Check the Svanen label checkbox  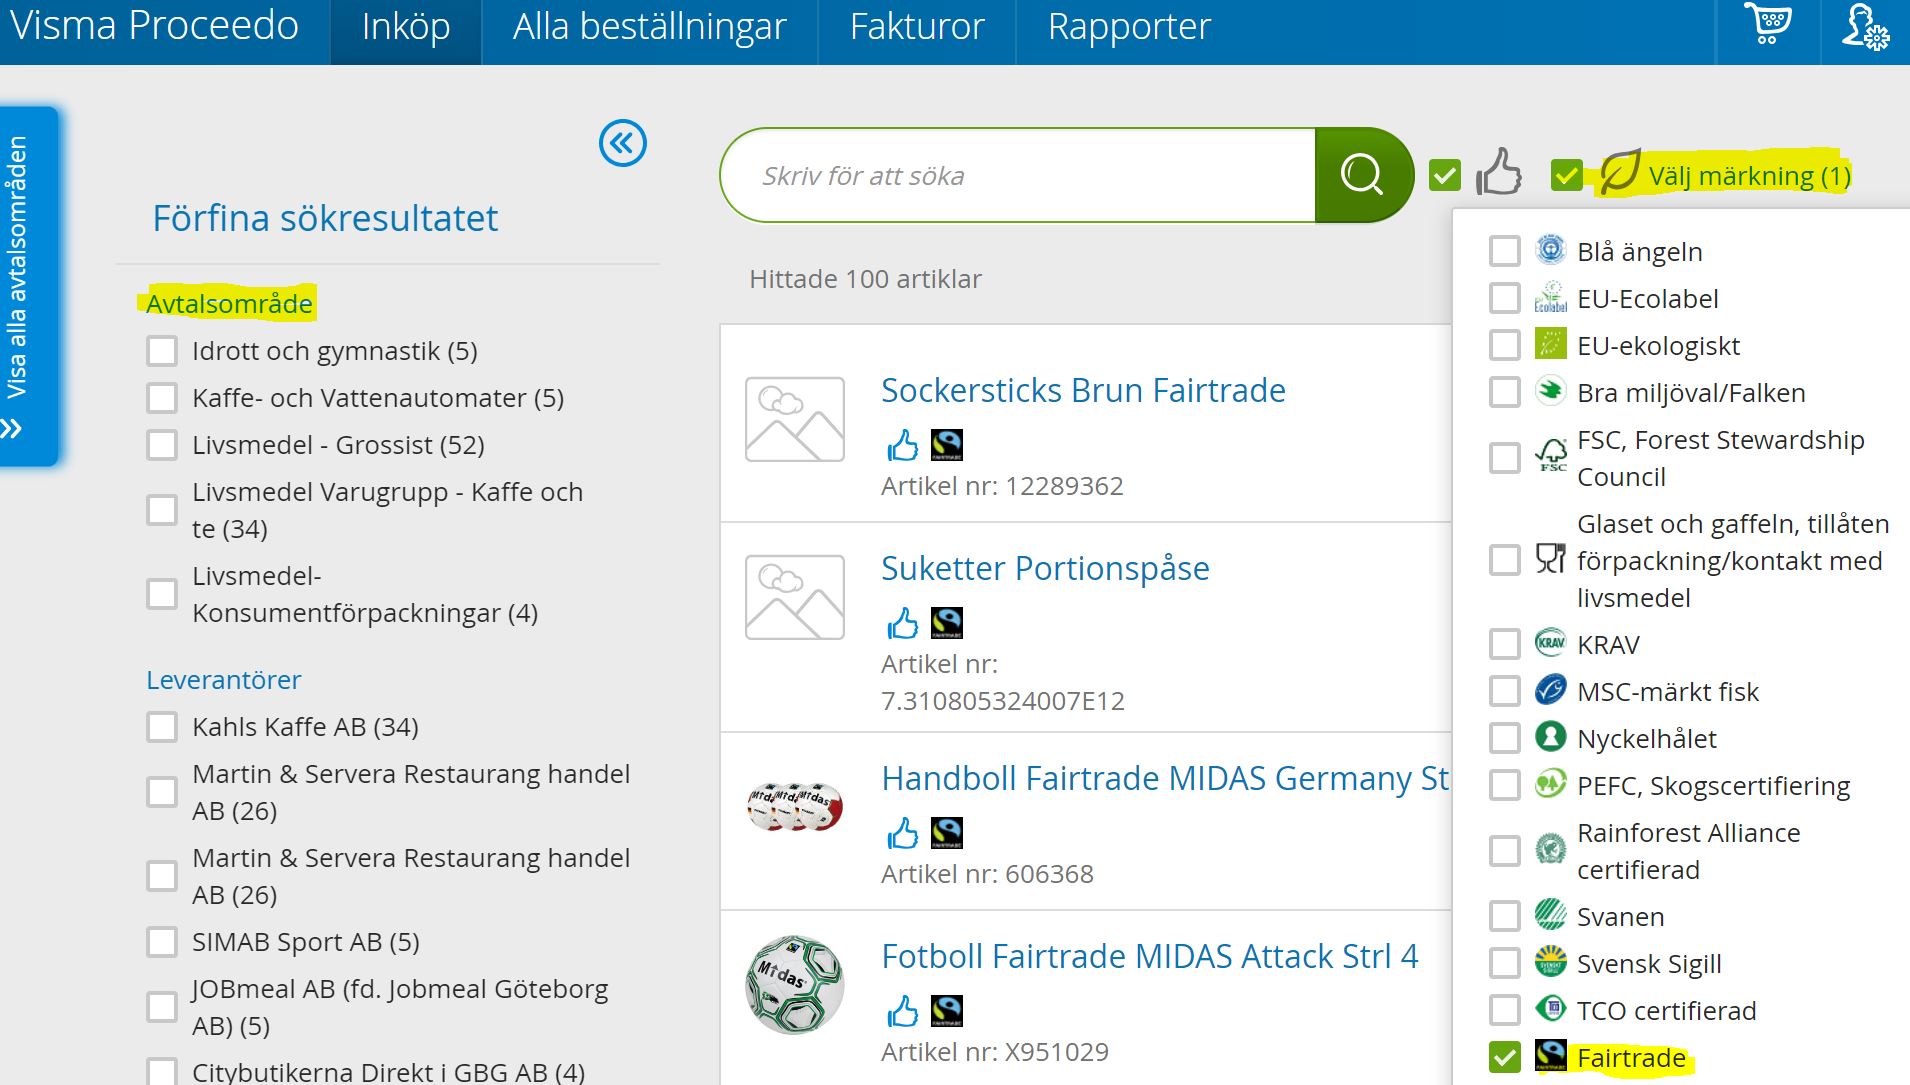1504,916
